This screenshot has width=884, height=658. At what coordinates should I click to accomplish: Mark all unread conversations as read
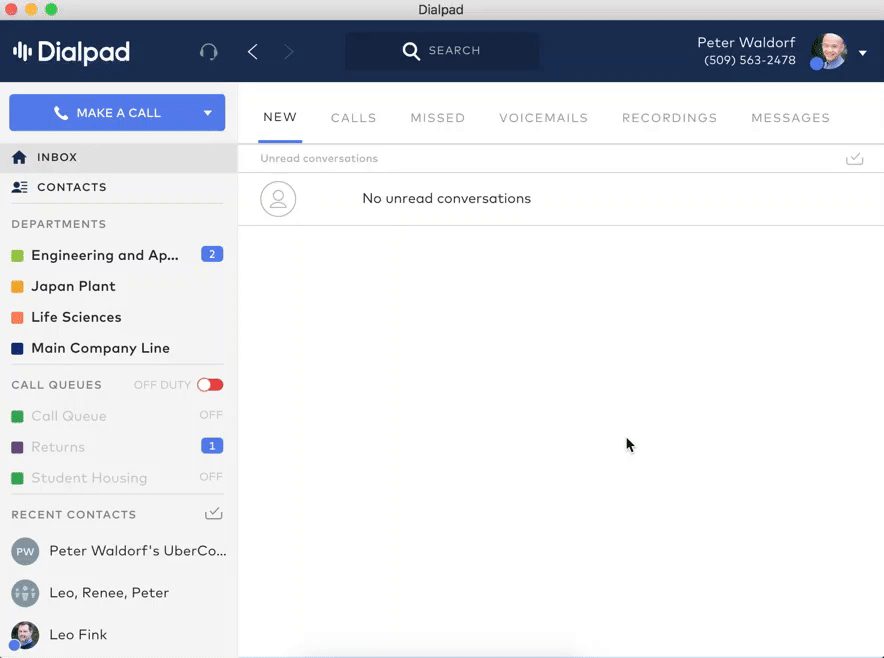855,158
